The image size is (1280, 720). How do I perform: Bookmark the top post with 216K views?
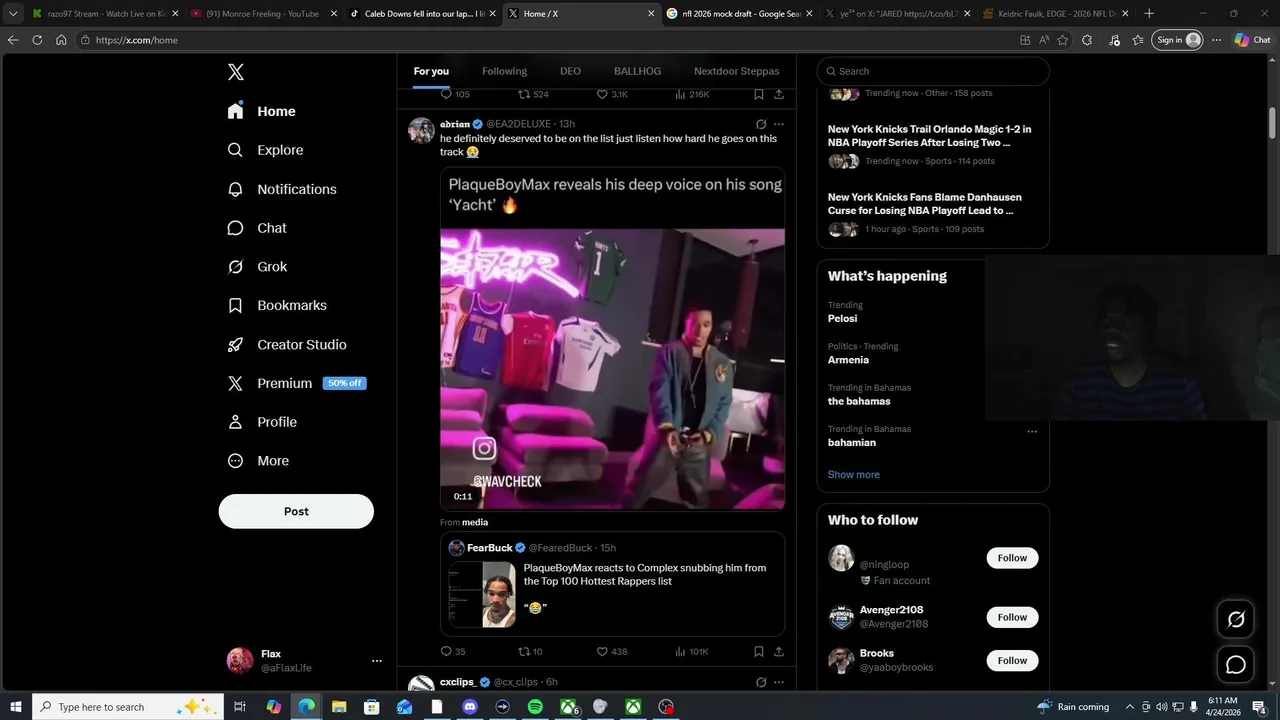point(758,94)
